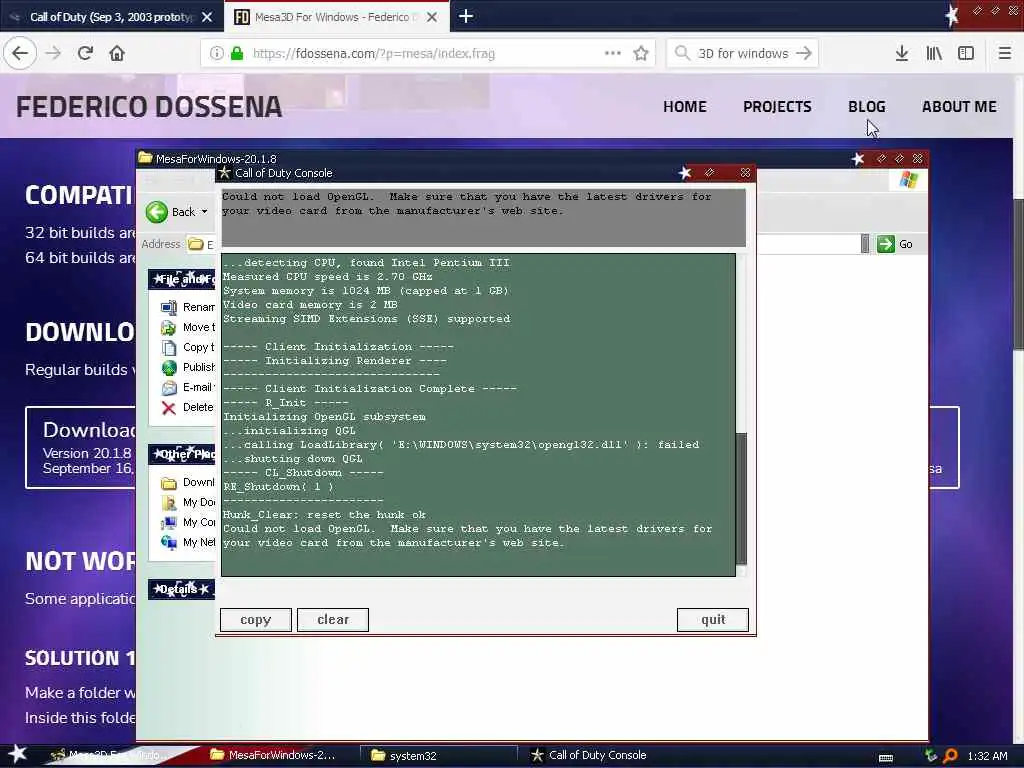Click tray magnifier icon near clock
The image size is (1024, 768).
point(951,756)
